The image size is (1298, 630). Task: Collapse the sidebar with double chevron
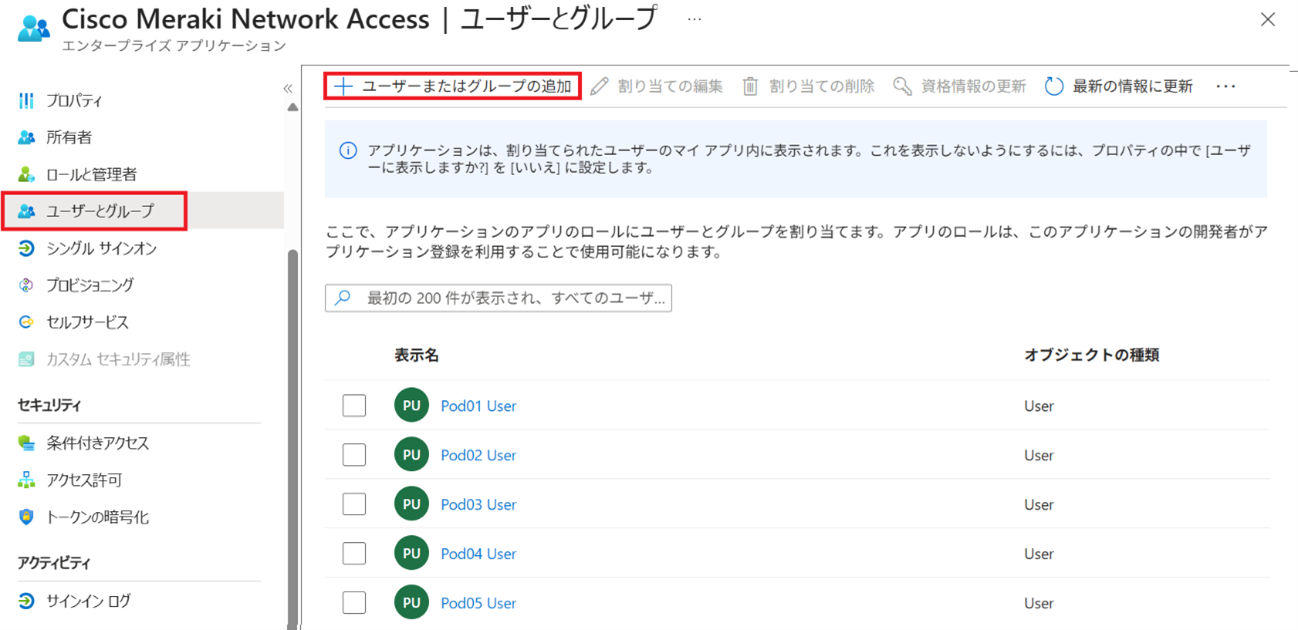288,88
